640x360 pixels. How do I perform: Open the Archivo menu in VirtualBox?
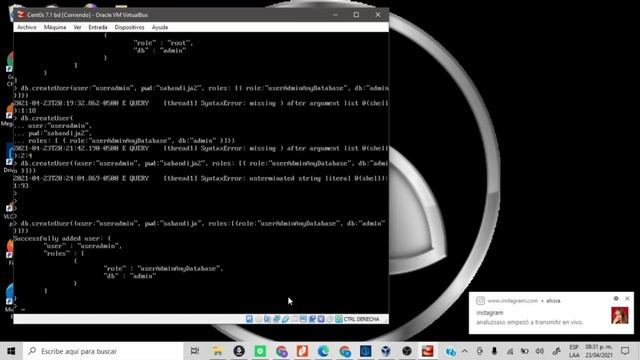point(27,27)
